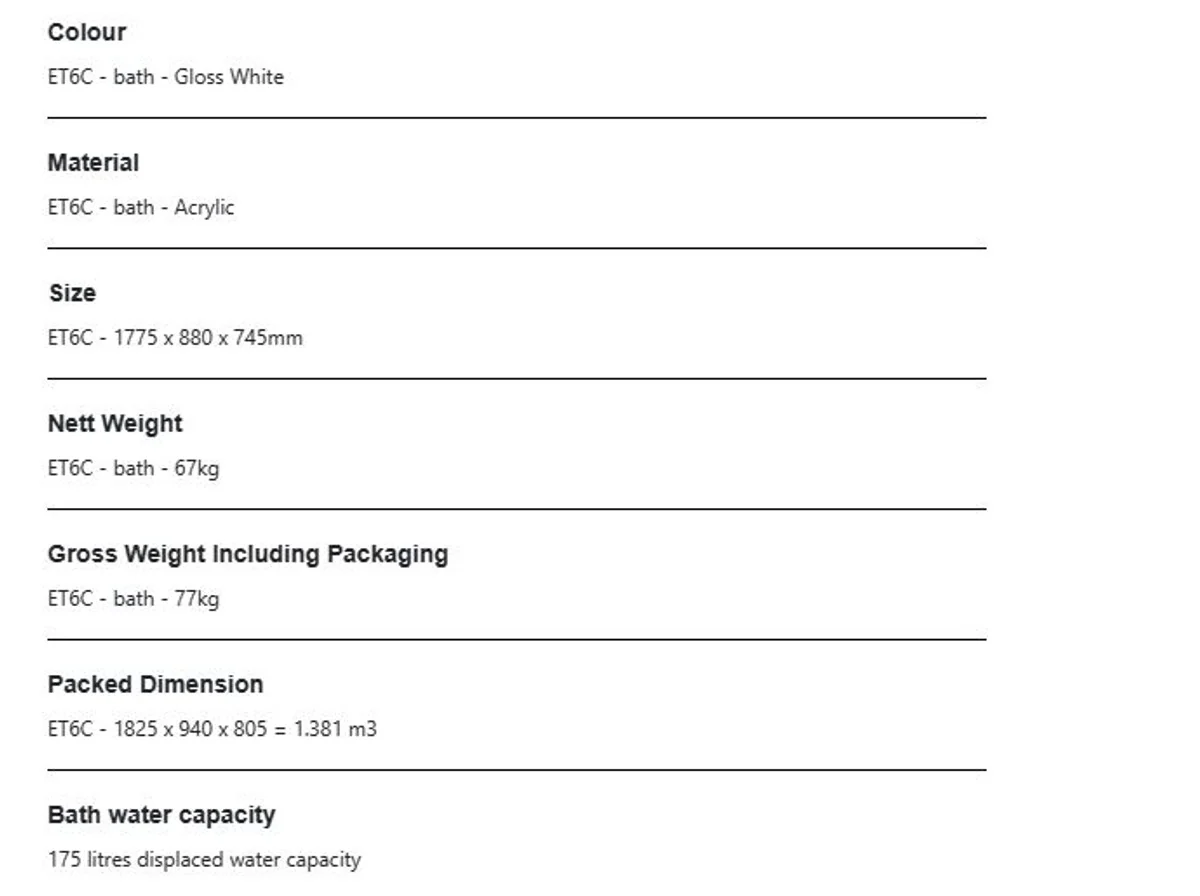Click the Colour heading
The width and height of the screenshot is (1200, 896).
87,32
